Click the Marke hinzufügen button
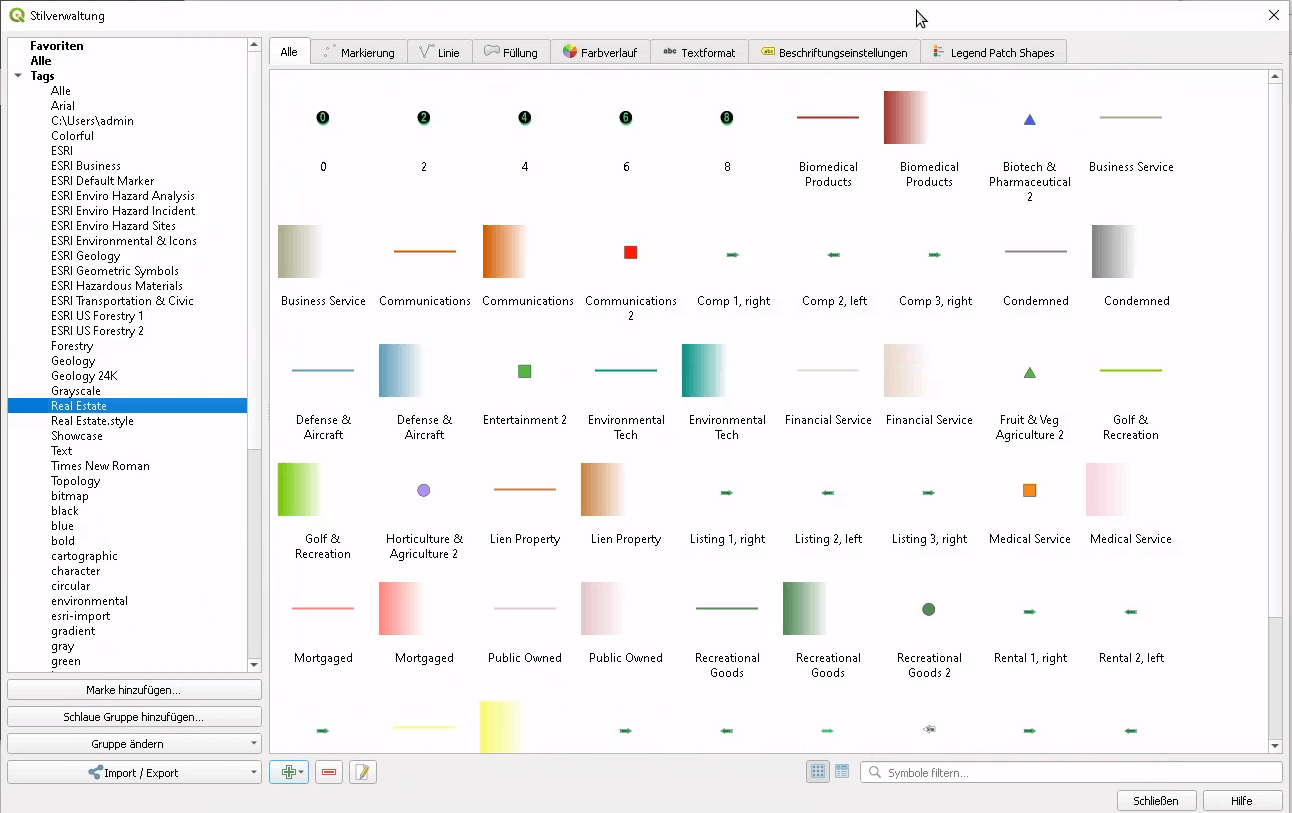Image resolution: width=1292 pixels, height=813 pixels. (134, 690)
